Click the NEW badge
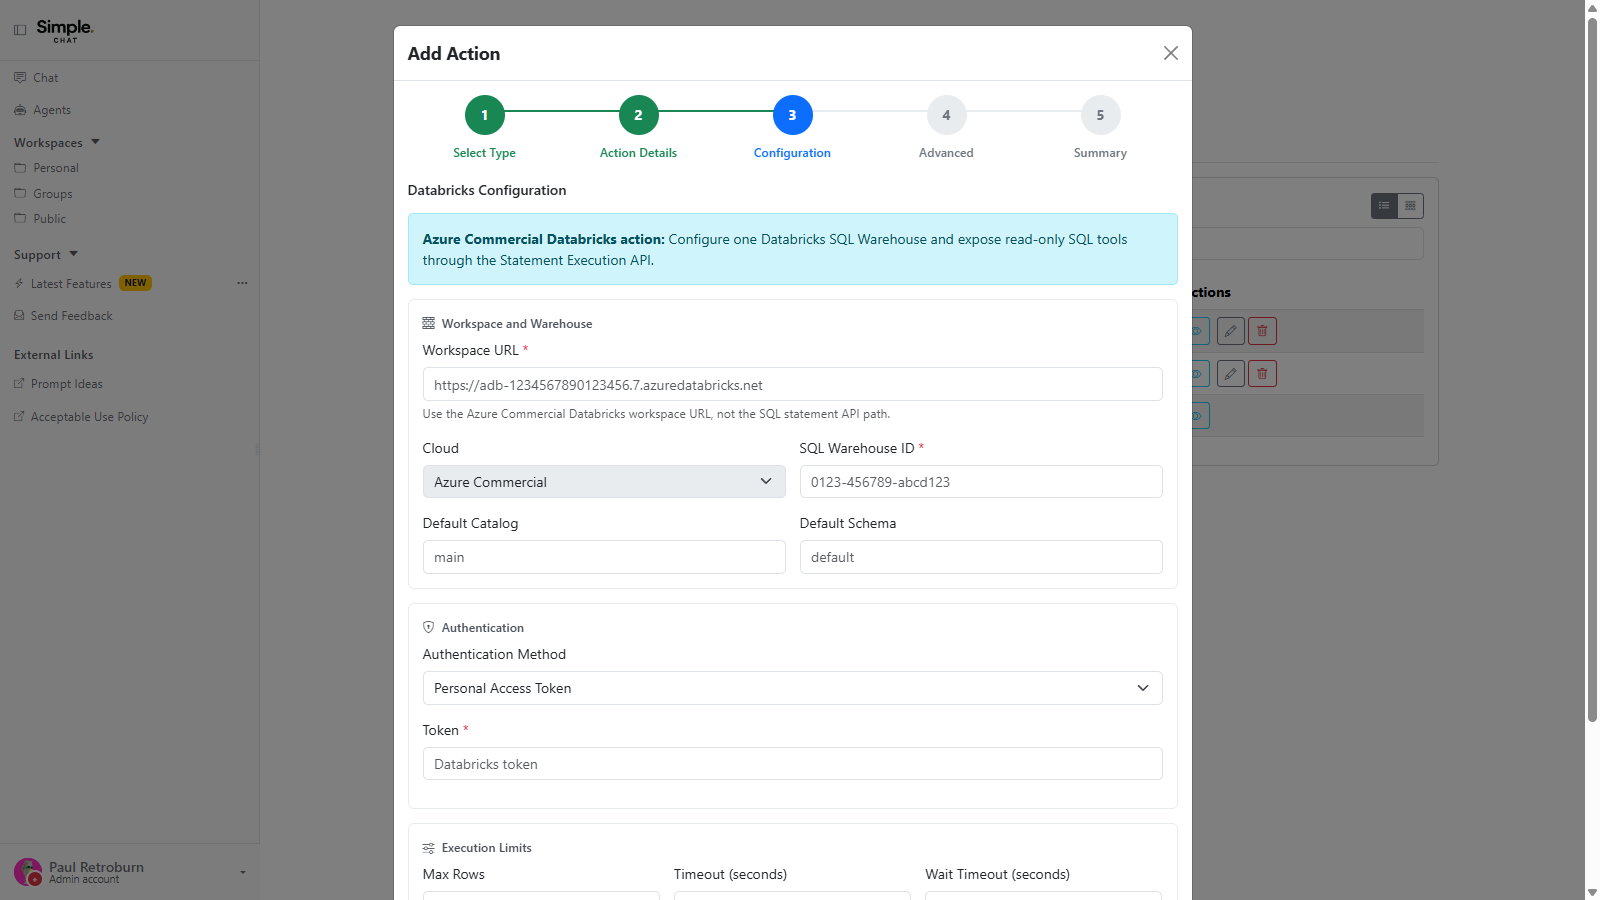Image resolution: width=1600 pixels, height=900 pixels. click(135, 283)
